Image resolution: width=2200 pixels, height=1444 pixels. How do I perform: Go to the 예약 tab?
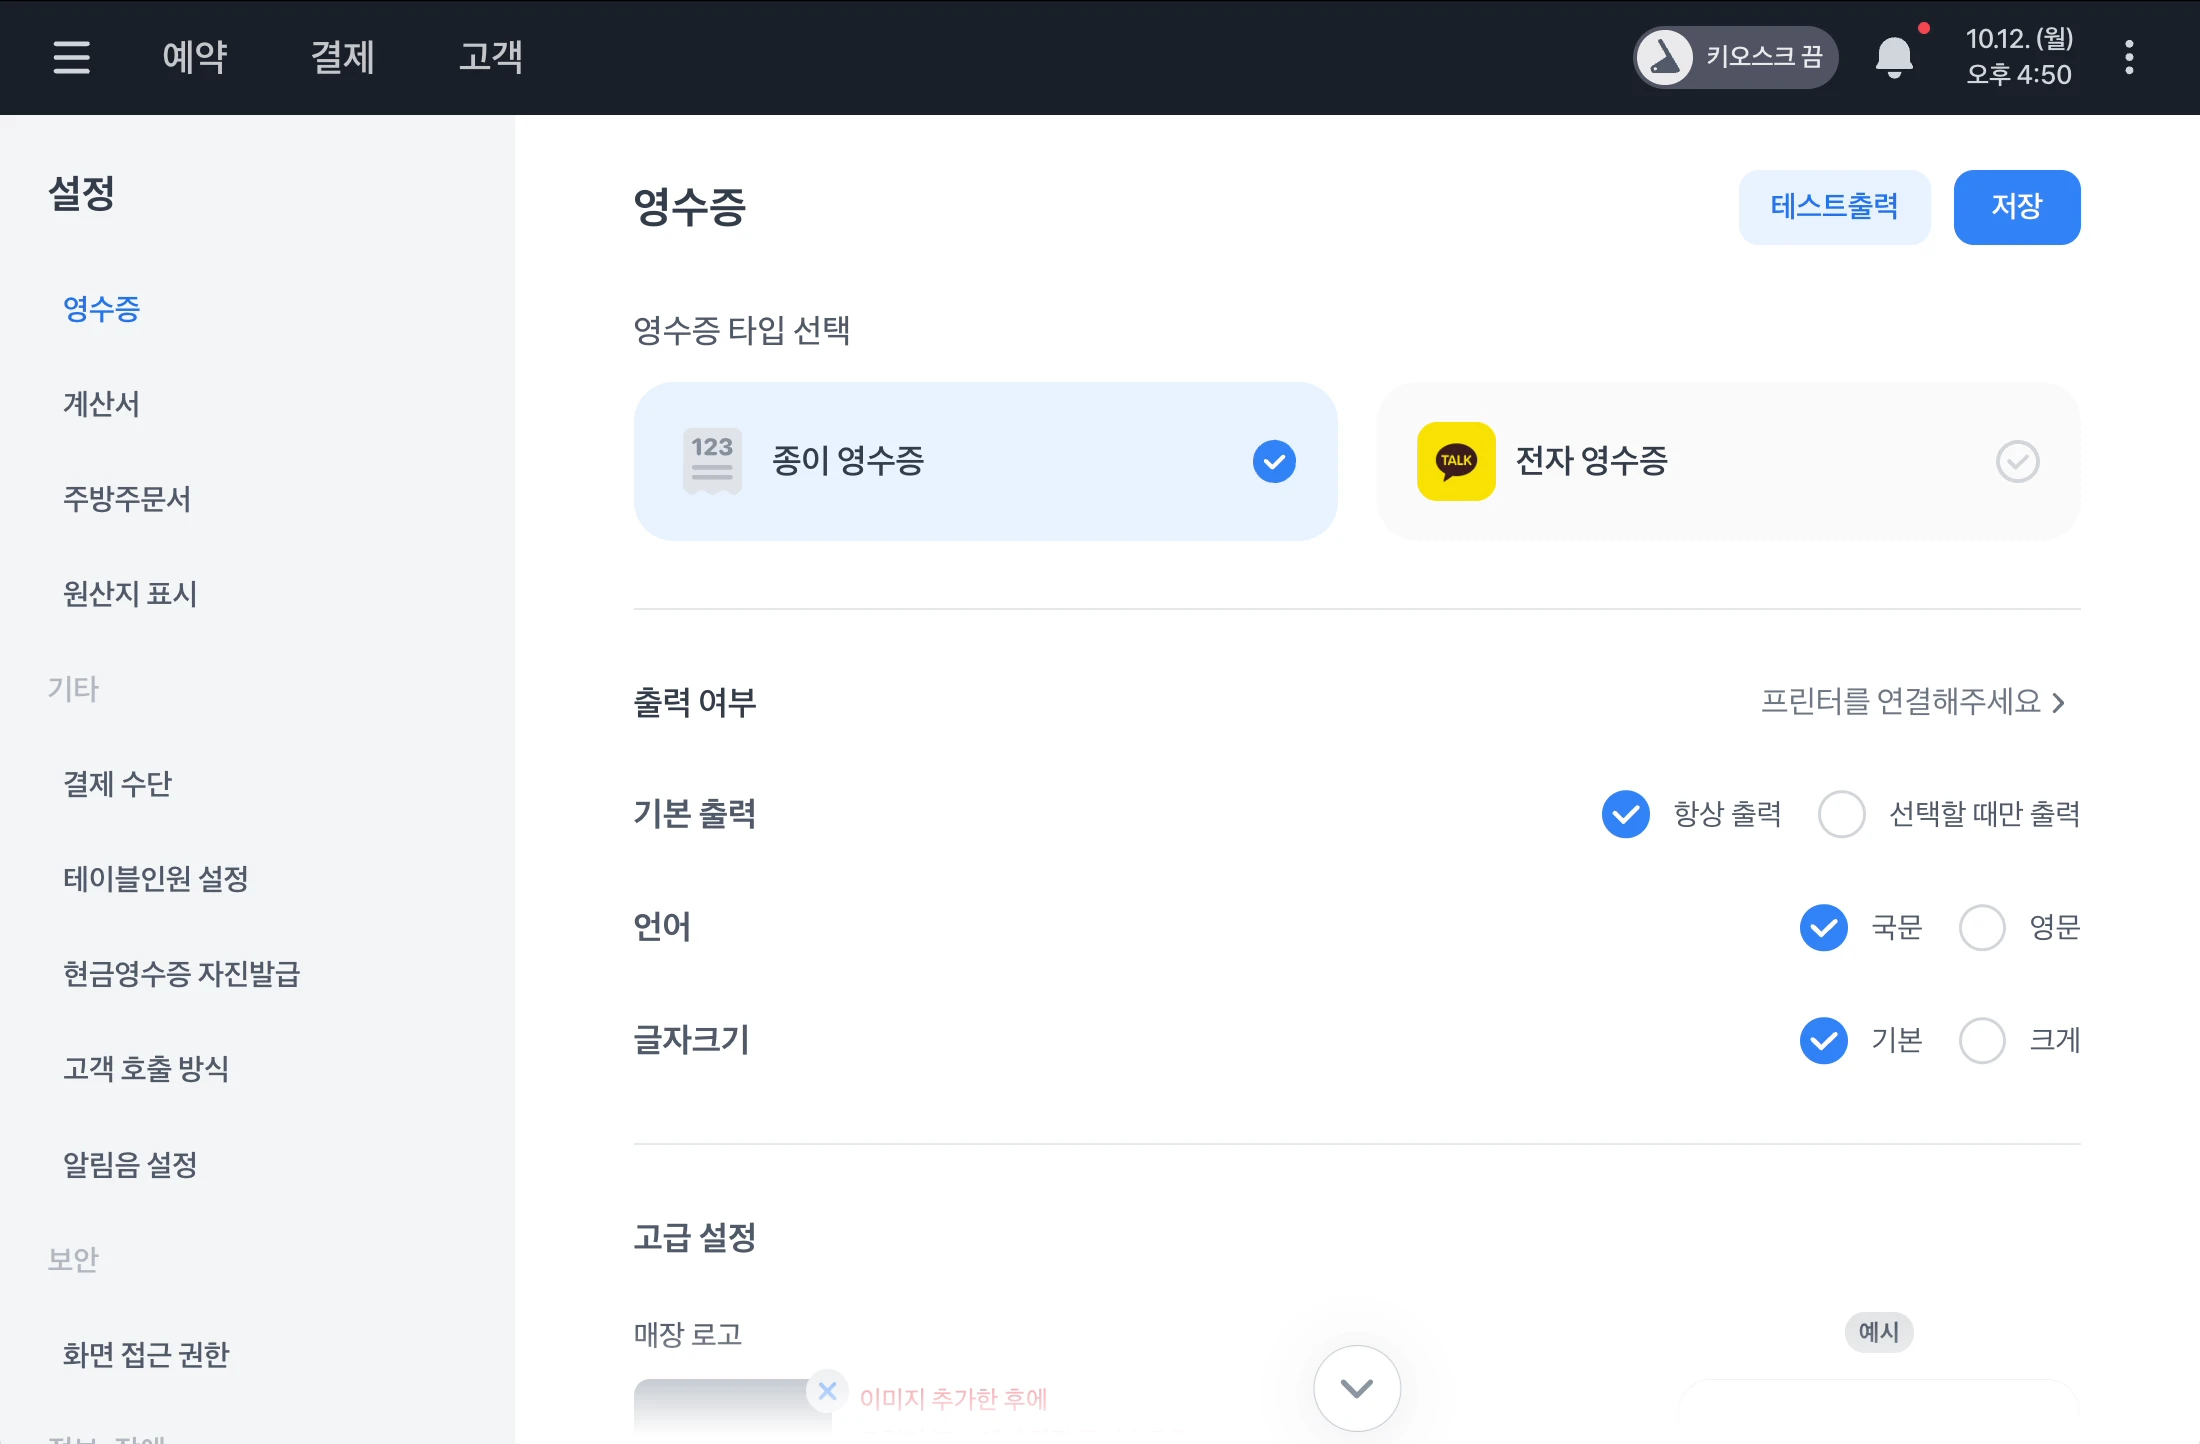point(195,57)
